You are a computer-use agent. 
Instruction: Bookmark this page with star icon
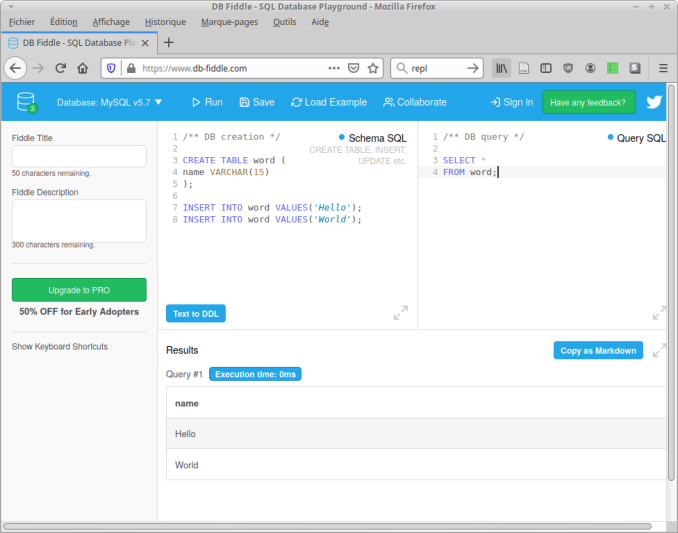click(x=373, y=68)
